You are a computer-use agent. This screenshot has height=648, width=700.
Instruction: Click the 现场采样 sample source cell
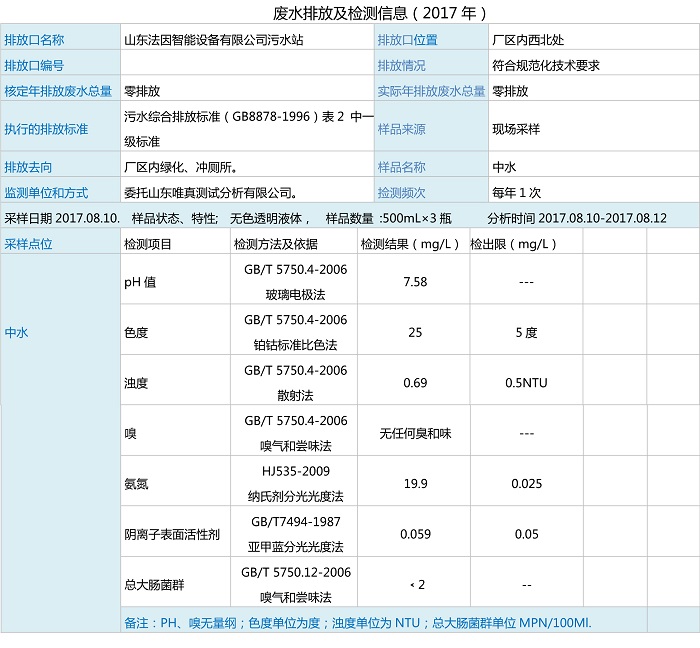tap(516, 129)
